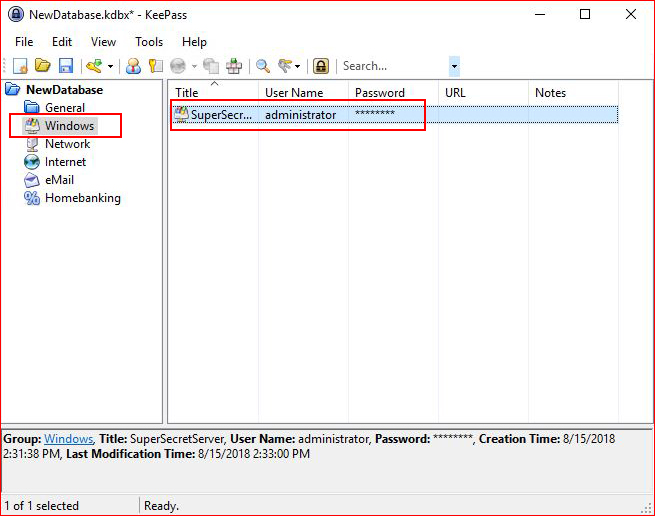Click the masked password cell in entry row

coord(375,114)
